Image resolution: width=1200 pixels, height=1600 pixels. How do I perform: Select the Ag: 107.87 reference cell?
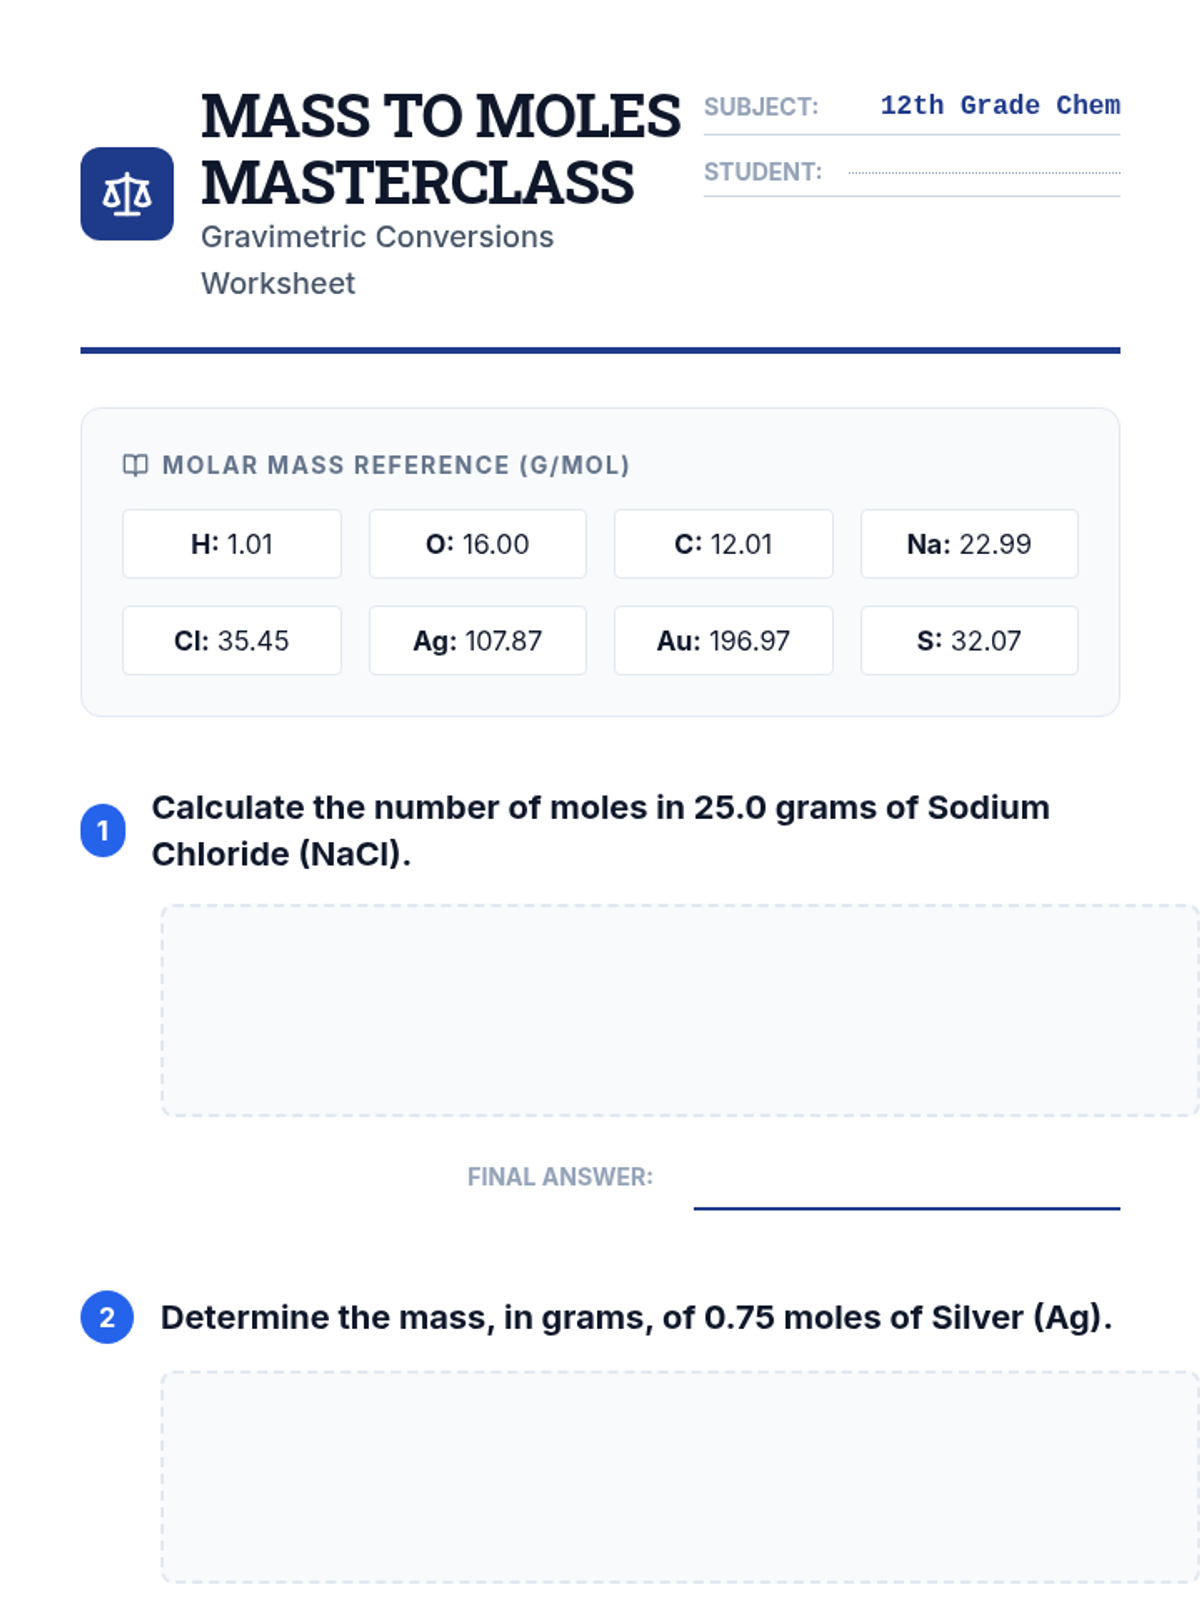click(x=478, y=640)
